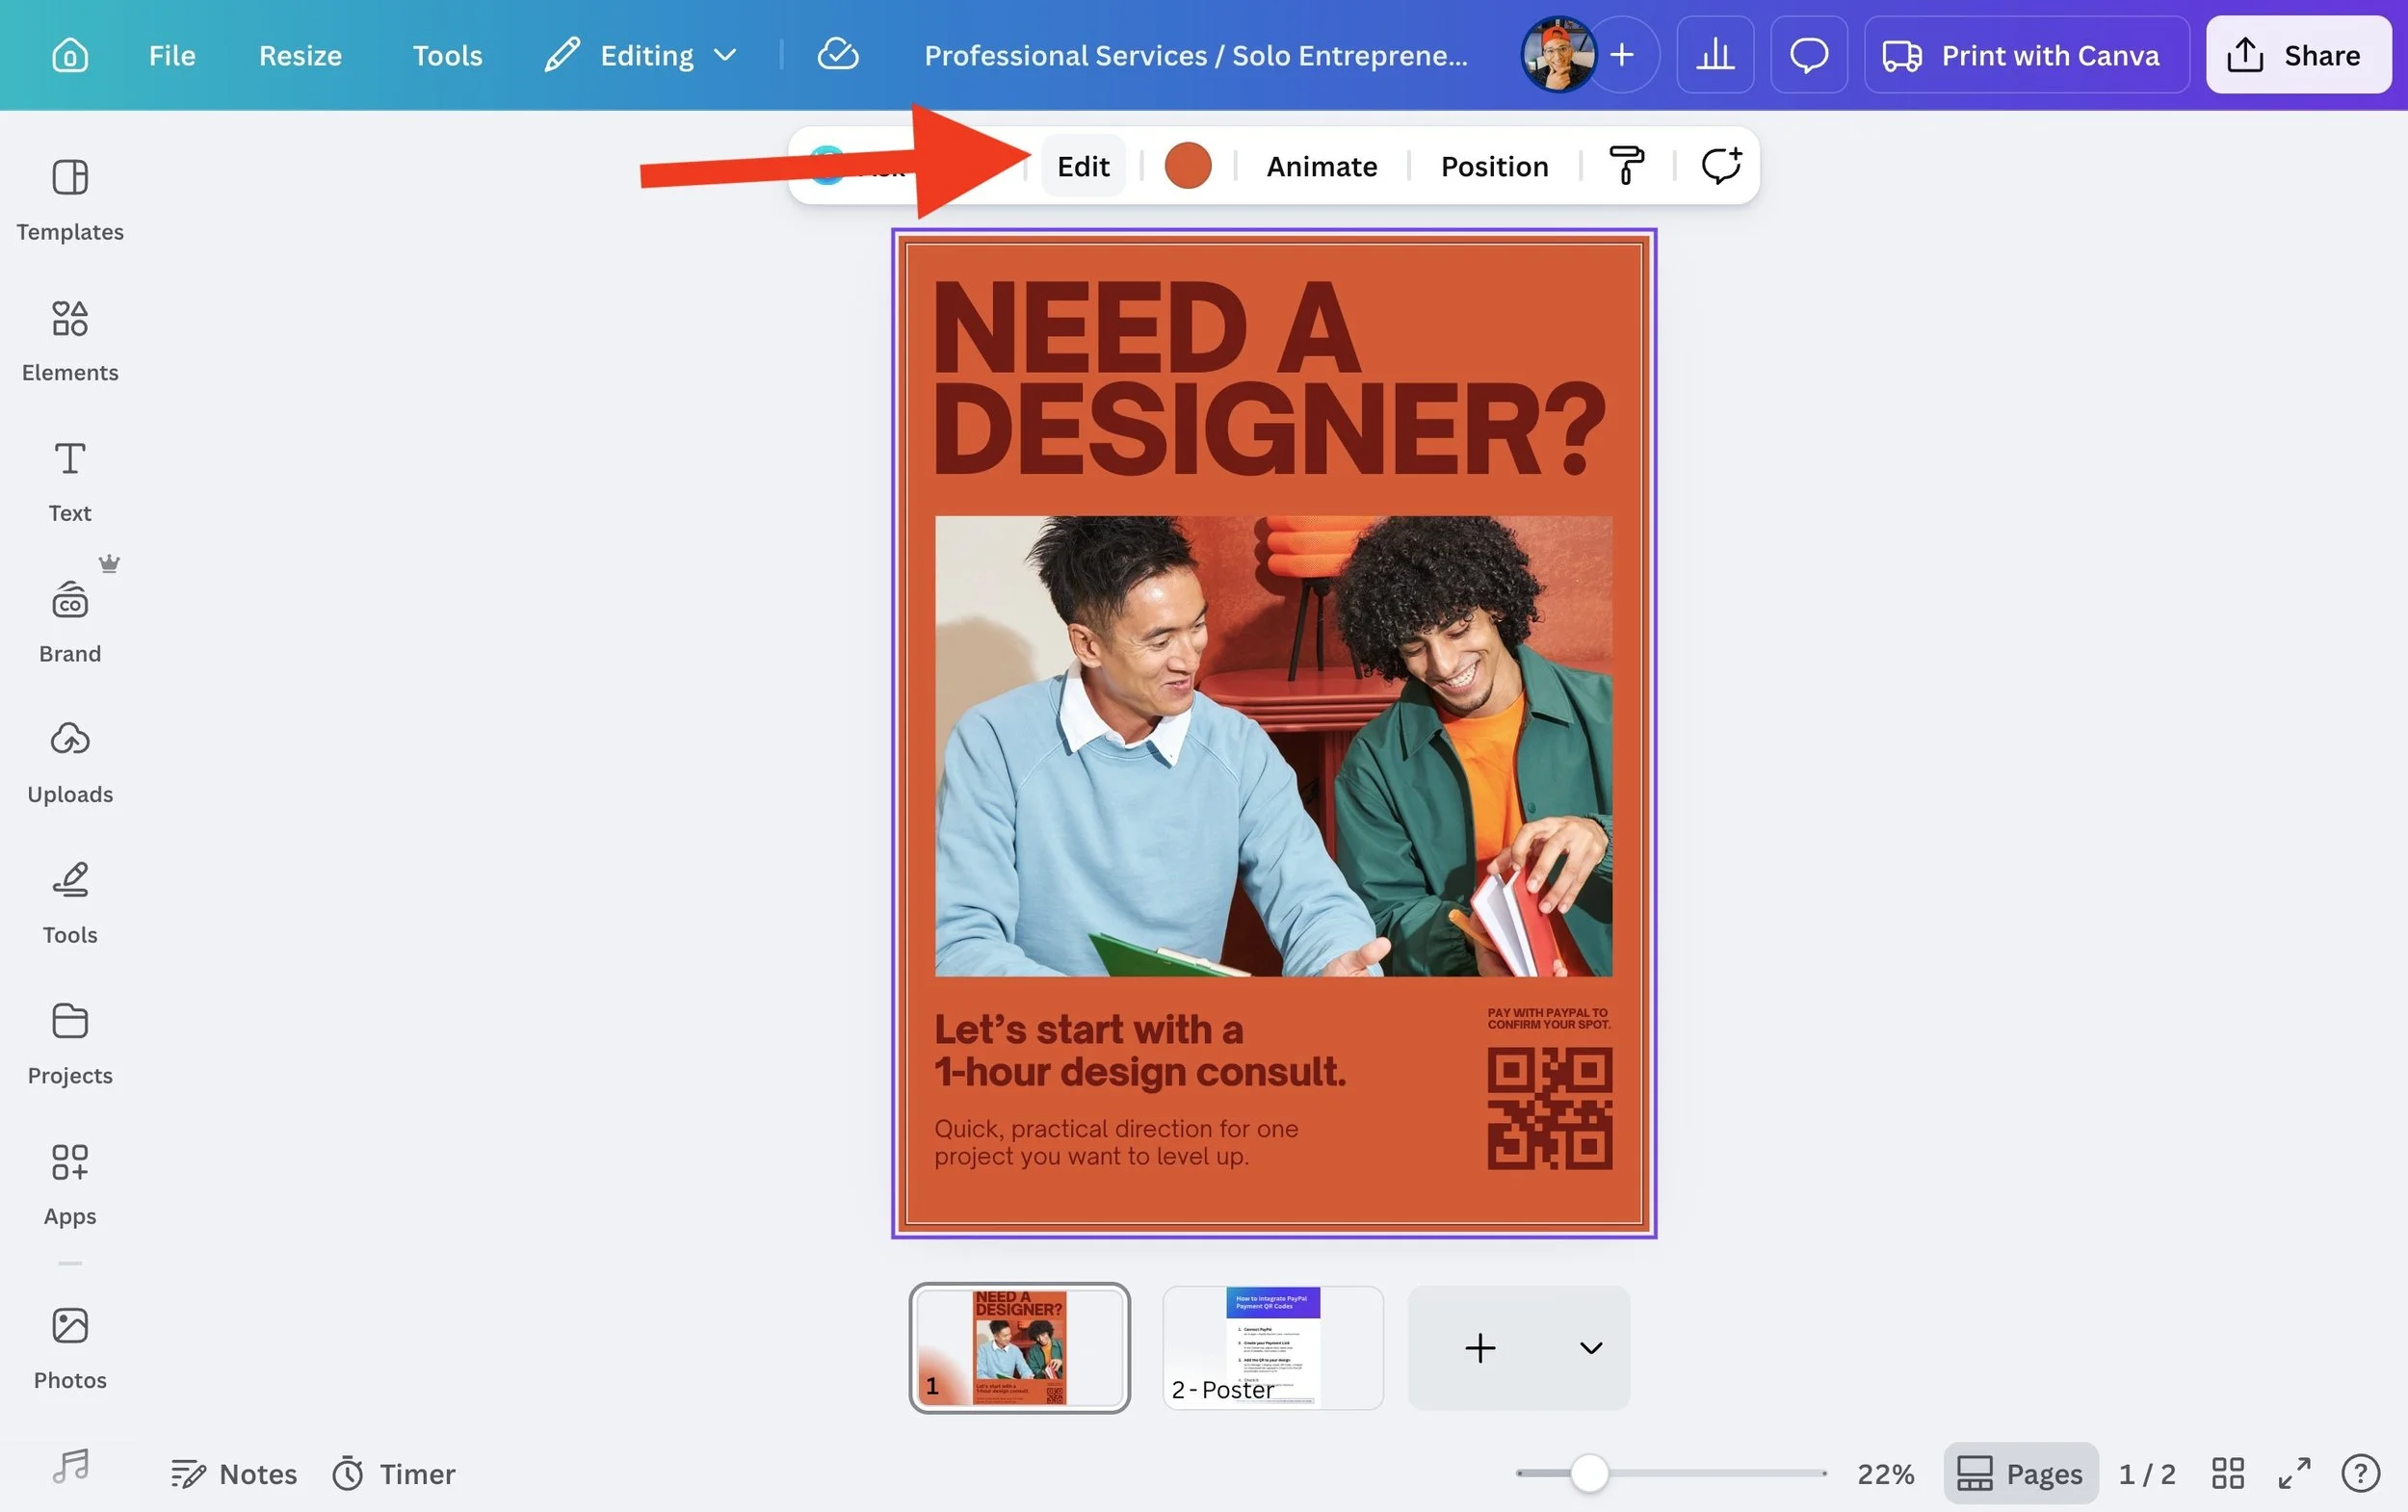Image resolution: width=2408 pixels, height=1512 pixels.
Task: Open the Resize menu
Action: 300,55
